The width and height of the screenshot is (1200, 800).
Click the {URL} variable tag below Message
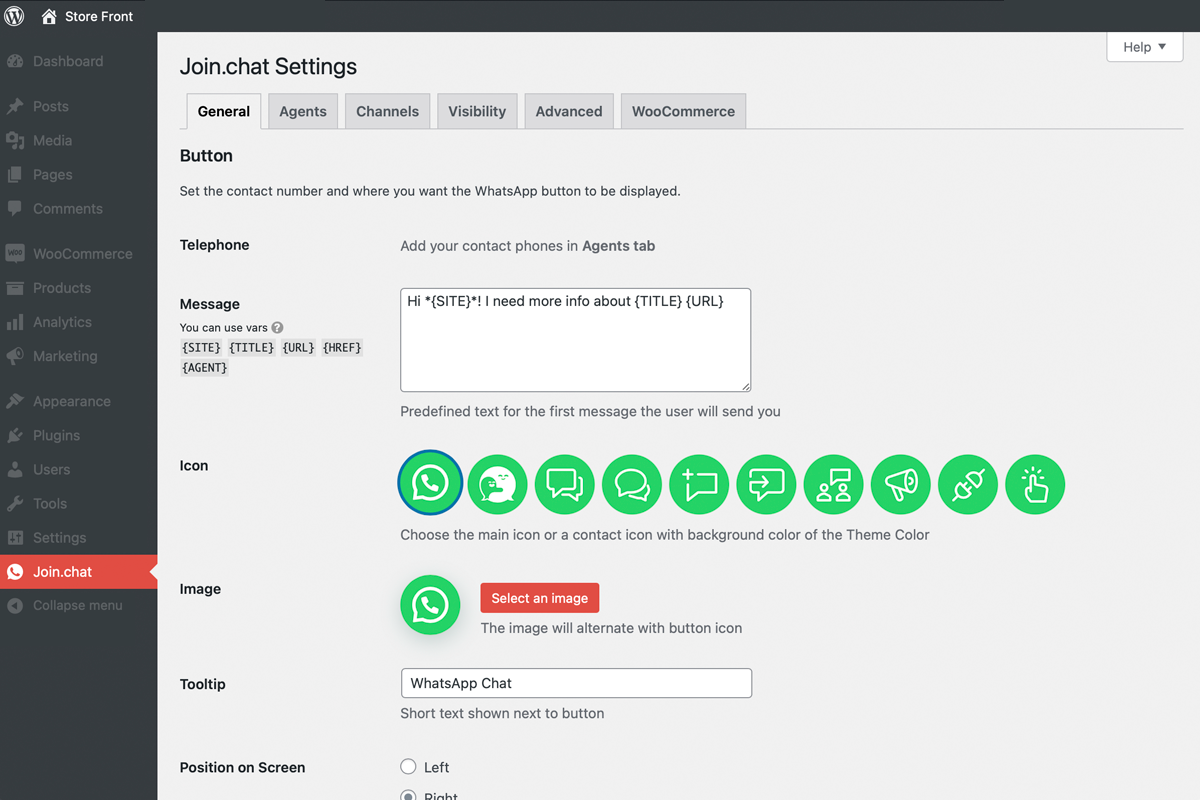click(x=298, y=347)
